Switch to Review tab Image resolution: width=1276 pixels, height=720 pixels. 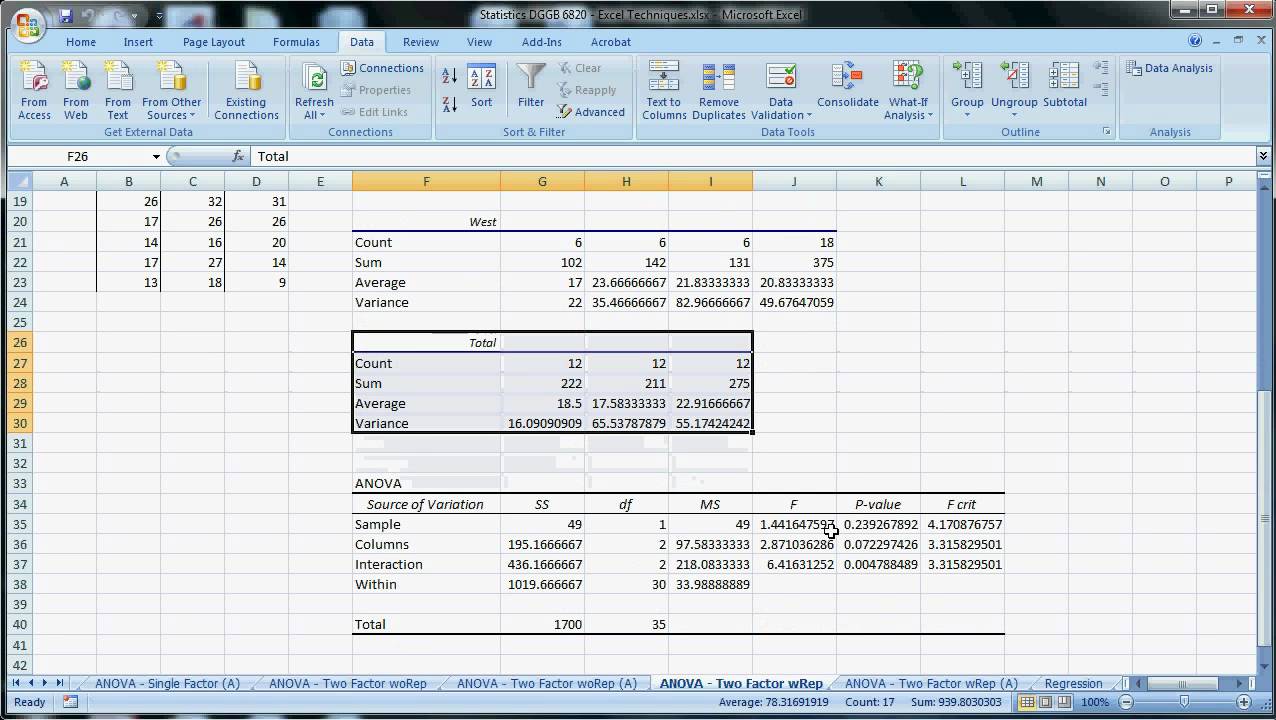[421, 42]
